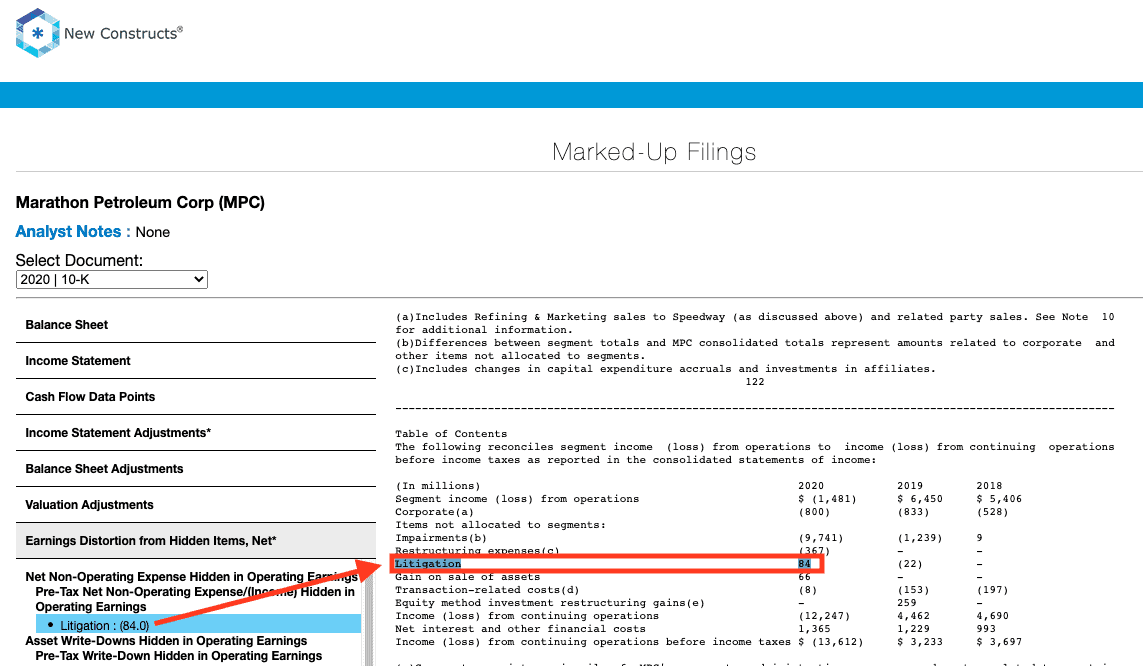Screen dimensions: 1143x666
Task: Click Items not allocated to segments label
Action: (x=500, y=525)
